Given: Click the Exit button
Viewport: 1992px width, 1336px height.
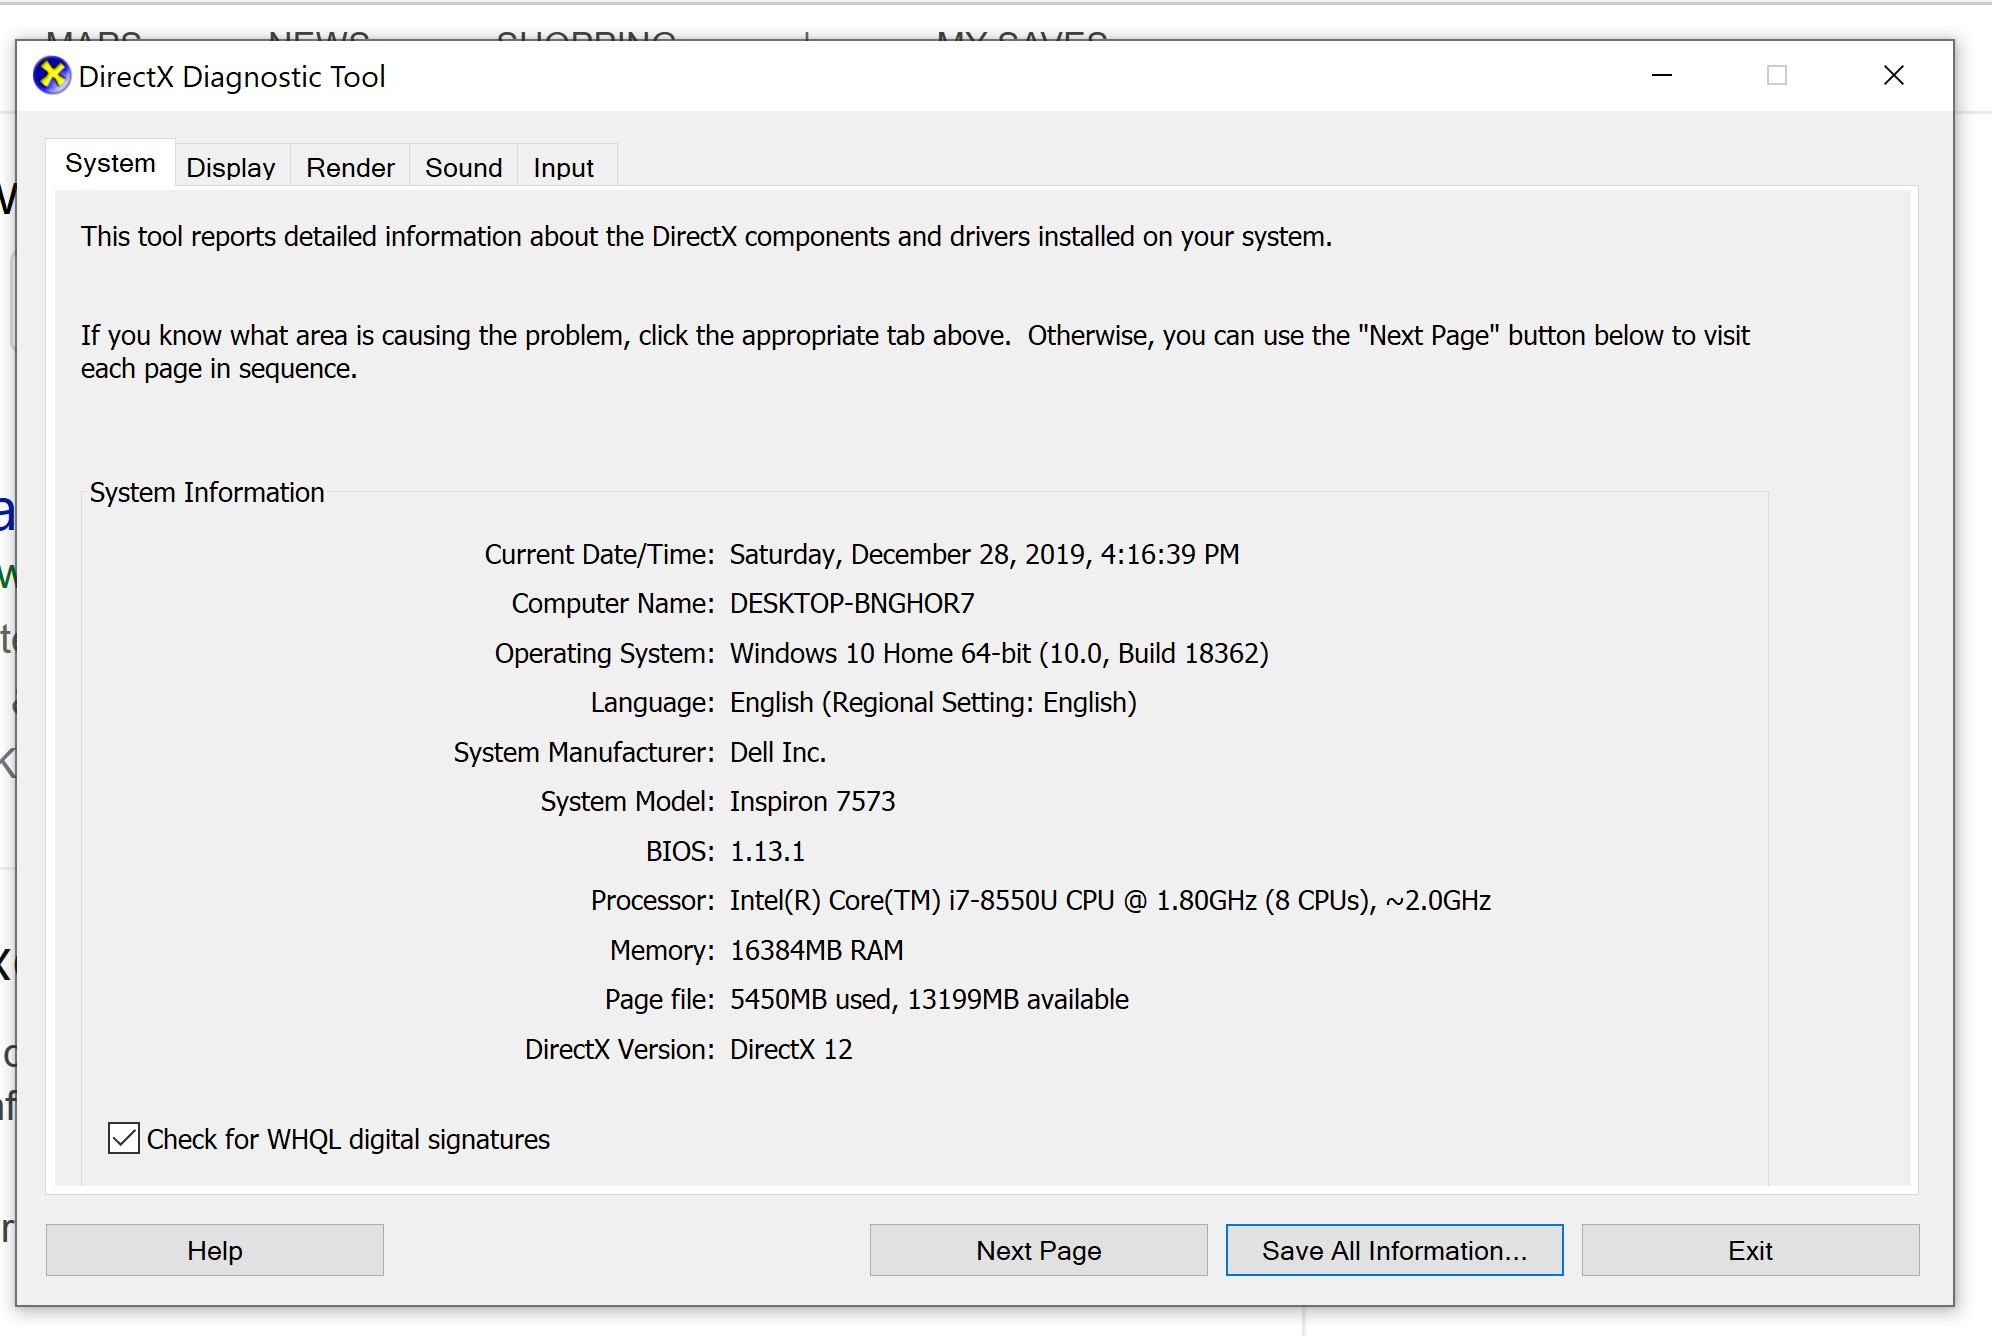Looking at the screenshot, I should tap(1750, 1250).
